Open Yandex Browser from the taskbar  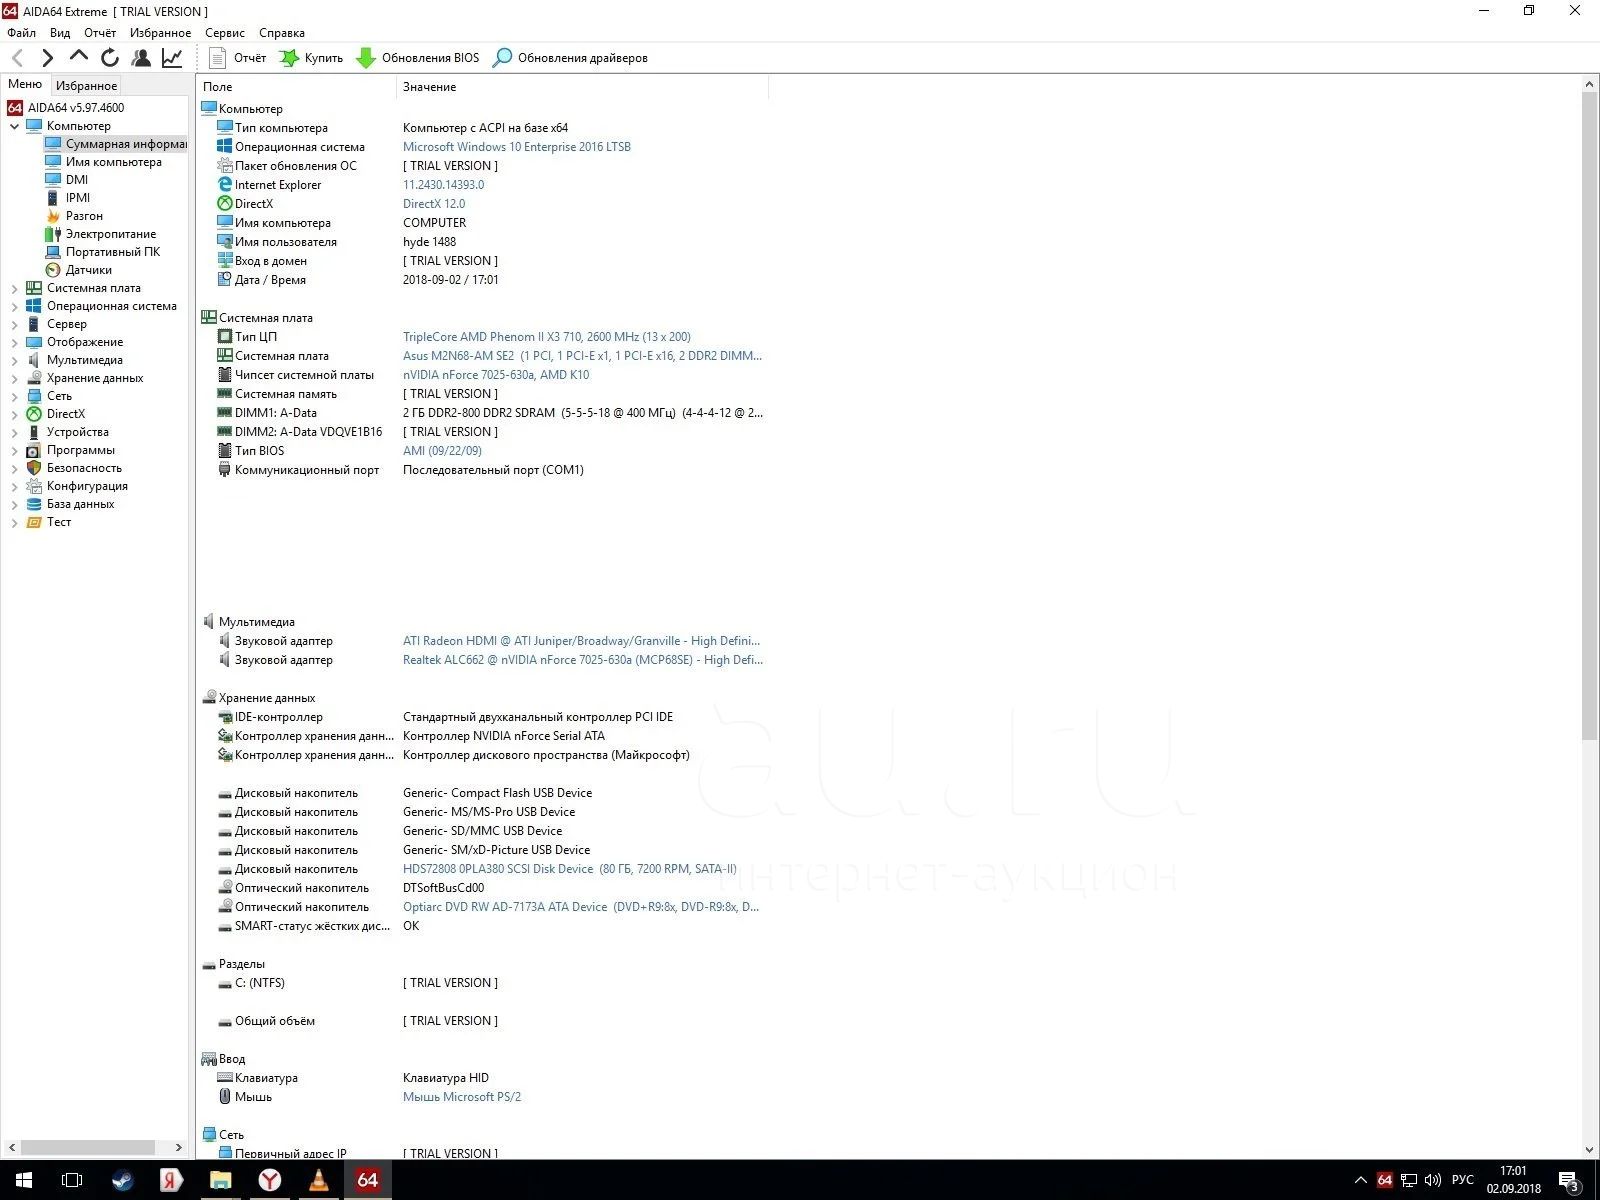pos(270,1180)
